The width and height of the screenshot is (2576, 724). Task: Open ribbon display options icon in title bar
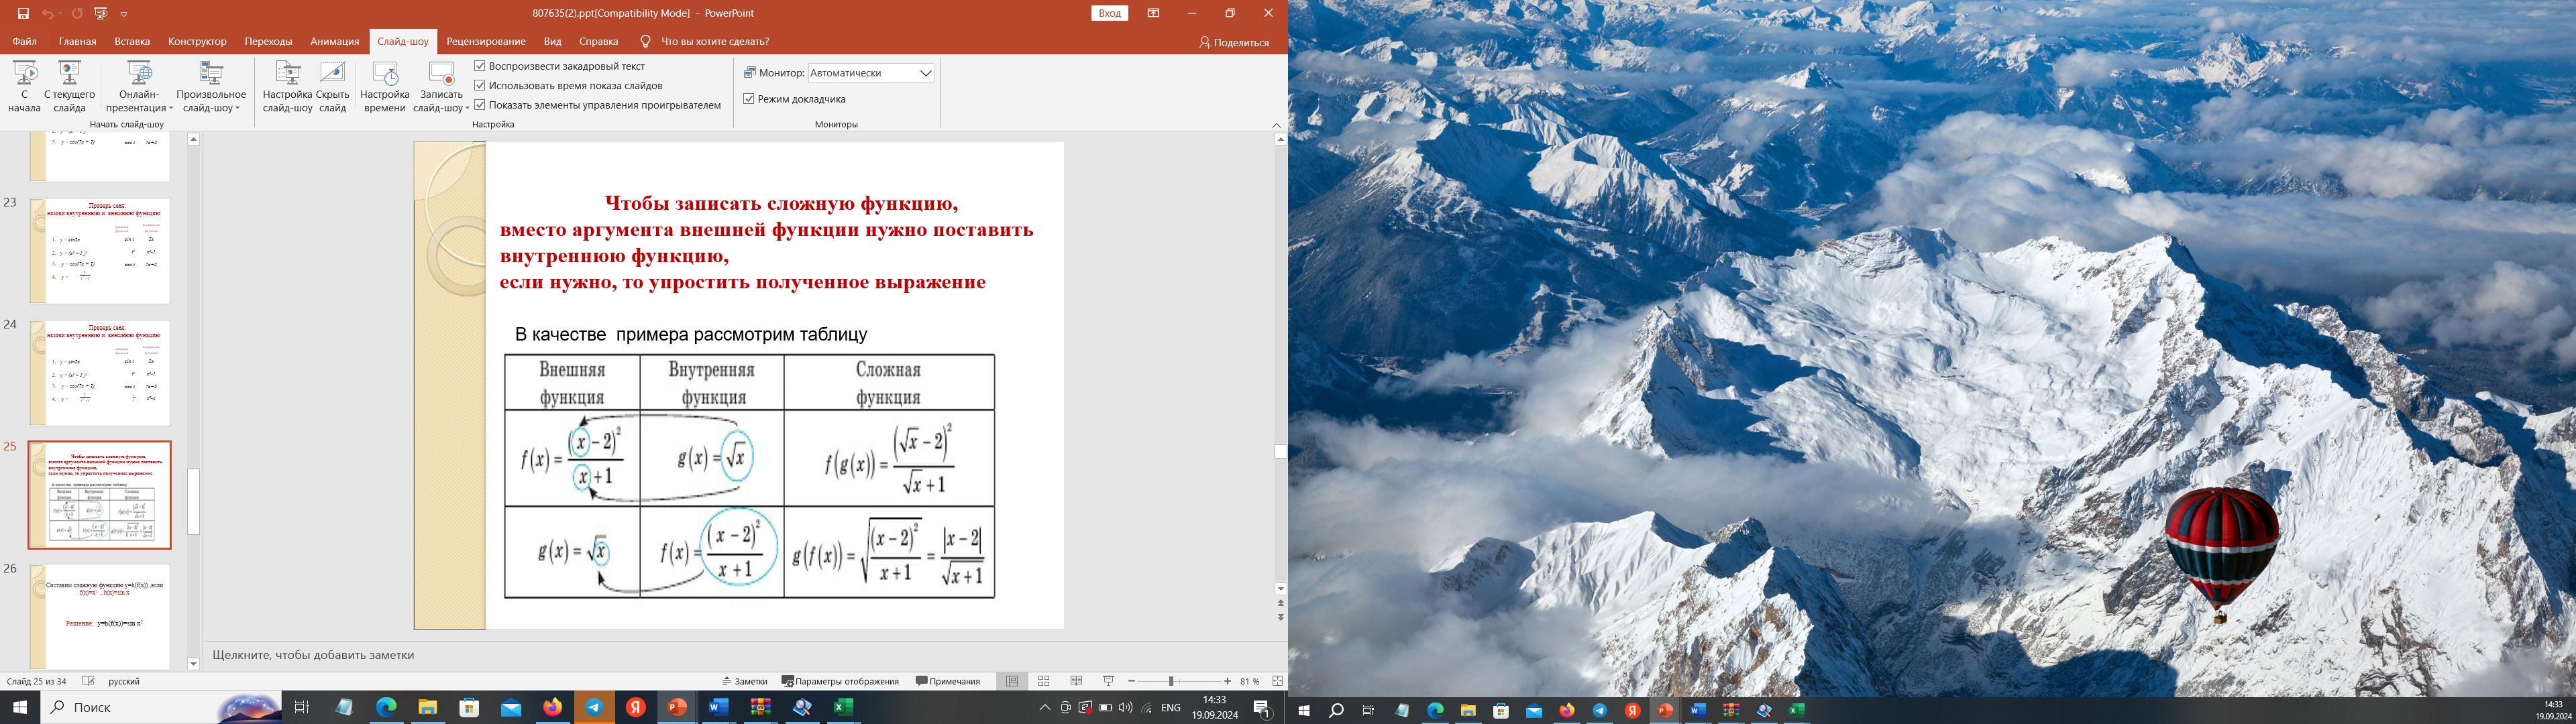tap(1153, 13)
